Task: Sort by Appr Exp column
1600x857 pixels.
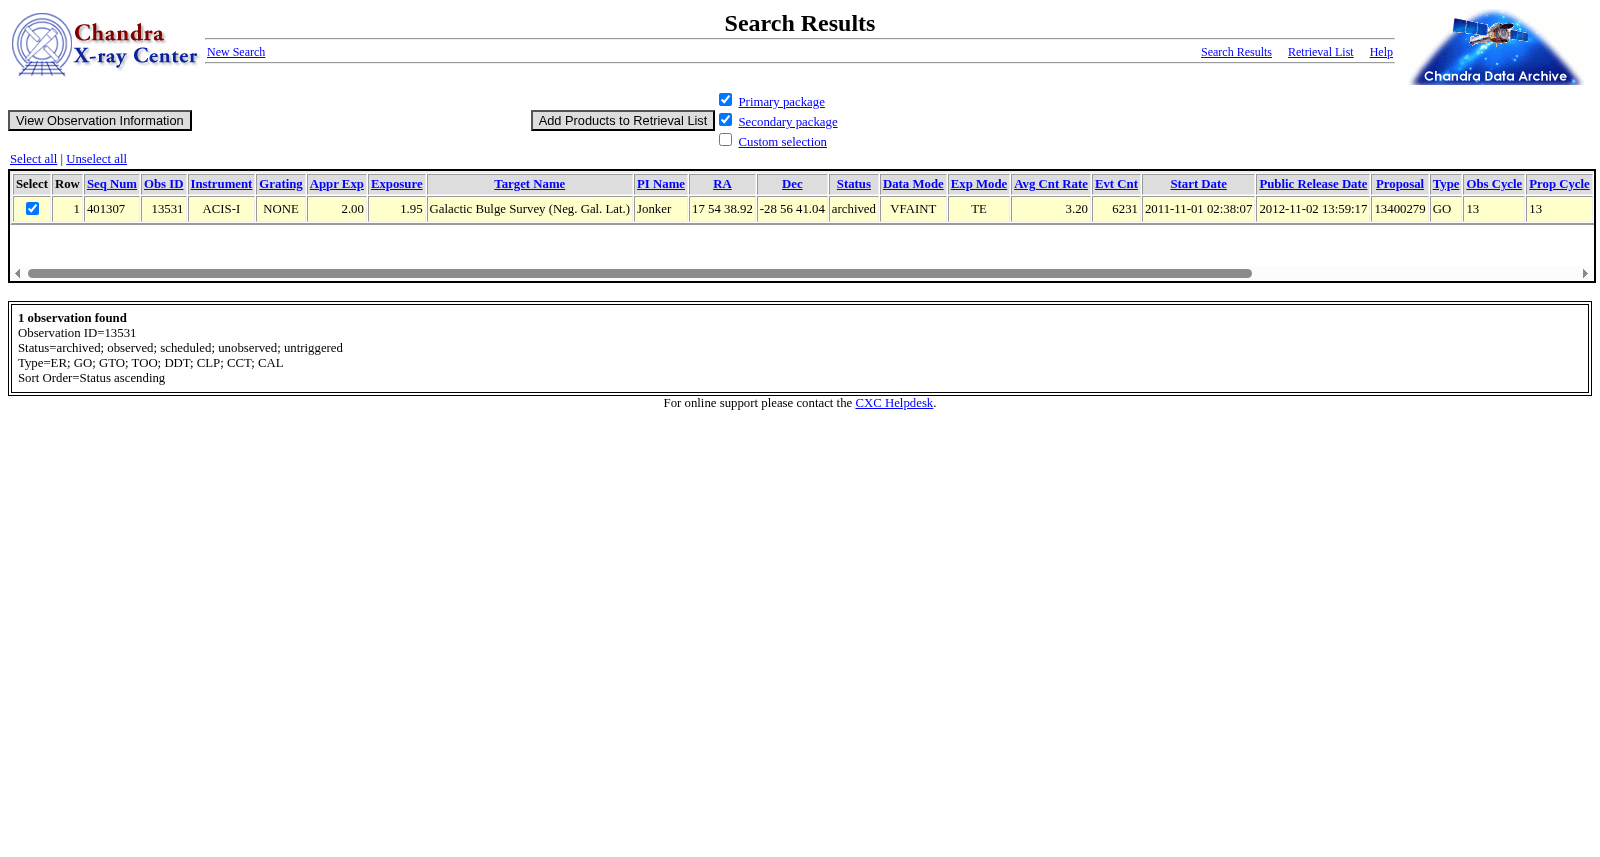Action: point(337,184)
